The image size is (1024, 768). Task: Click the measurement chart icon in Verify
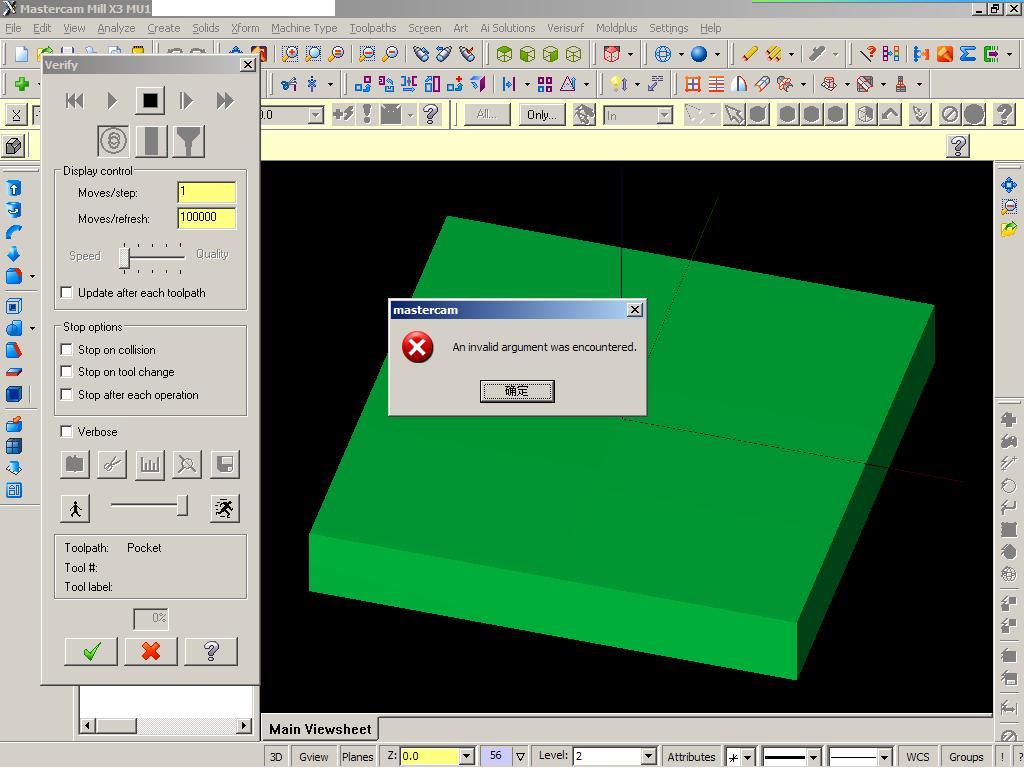[x=150, y=464]
